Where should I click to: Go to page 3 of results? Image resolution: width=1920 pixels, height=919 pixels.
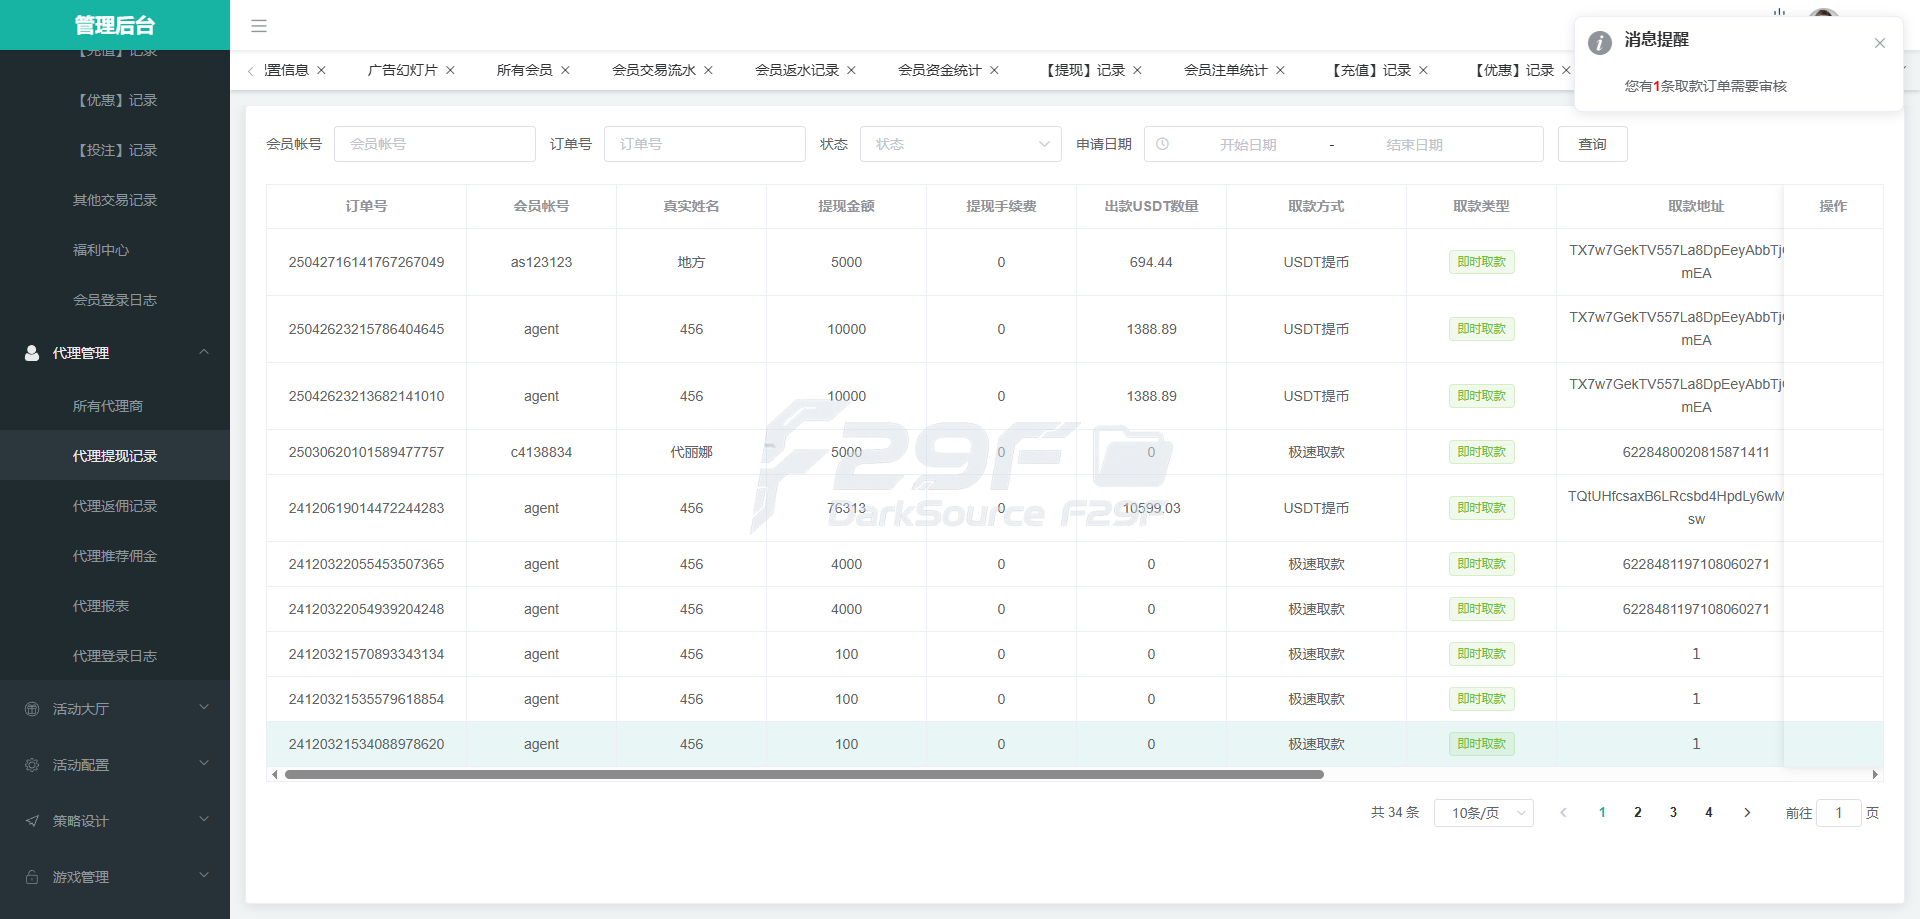pyautogui.click(x=1673, y=813)
